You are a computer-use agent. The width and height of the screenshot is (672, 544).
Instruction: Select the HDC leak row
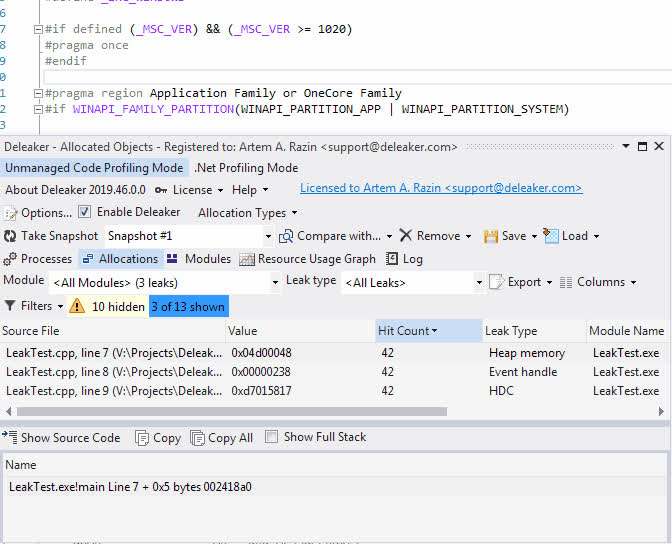pos(300,391)
